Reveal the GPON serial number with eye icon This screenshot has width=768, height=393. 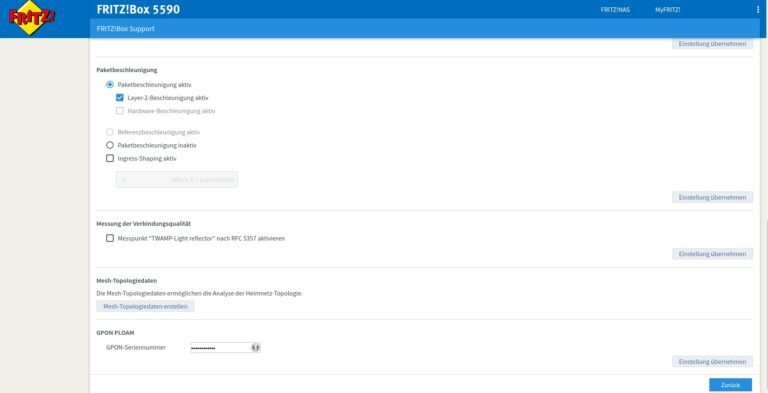(x=255, y=347)
